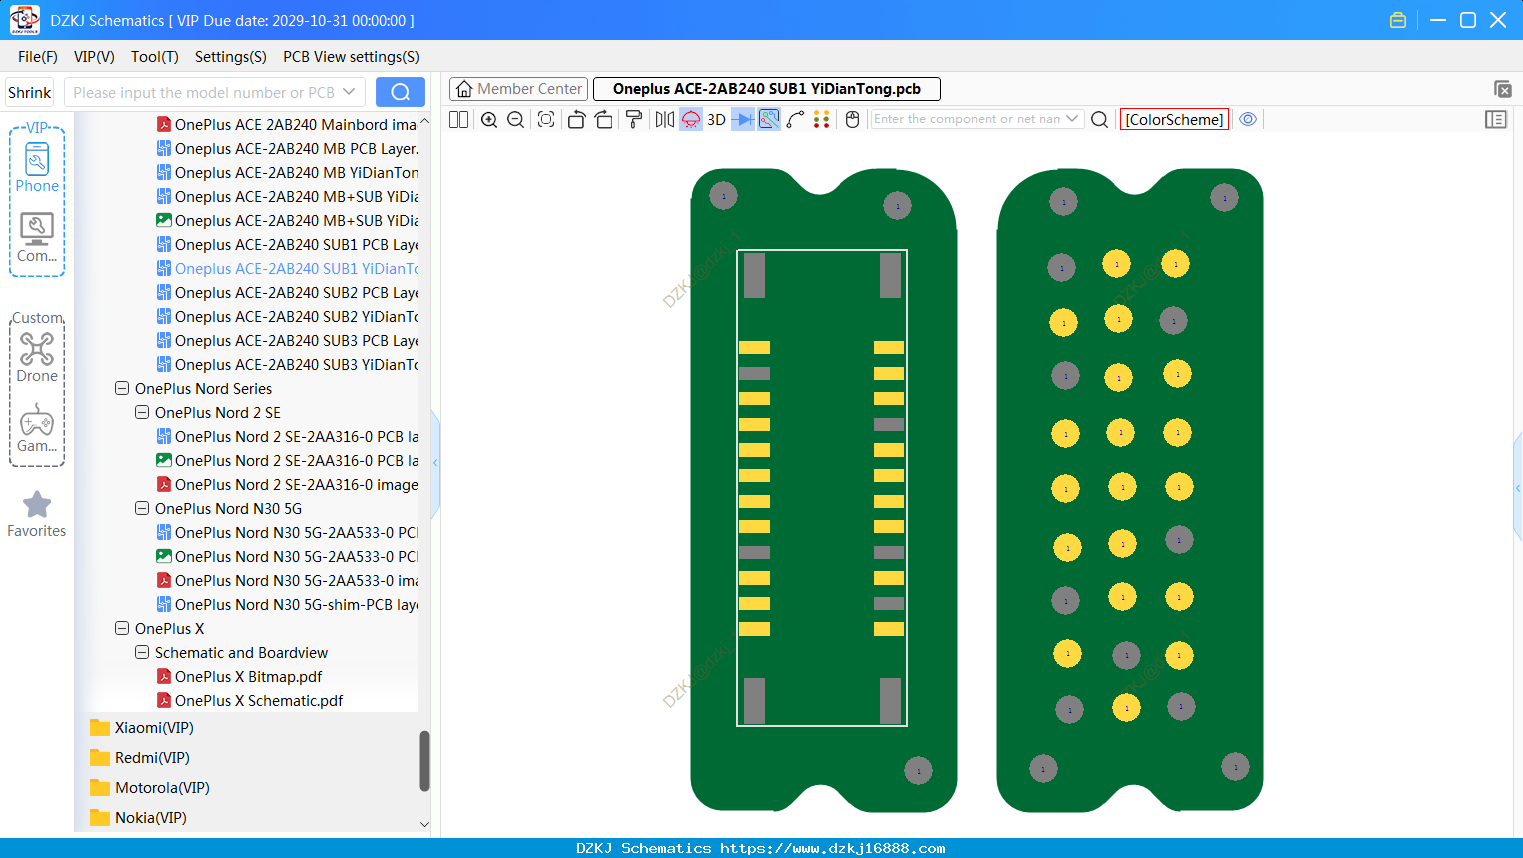Select the trace path curve tool
The height and width of the screenshot is (858, 1523).
(x=796, y=119)
